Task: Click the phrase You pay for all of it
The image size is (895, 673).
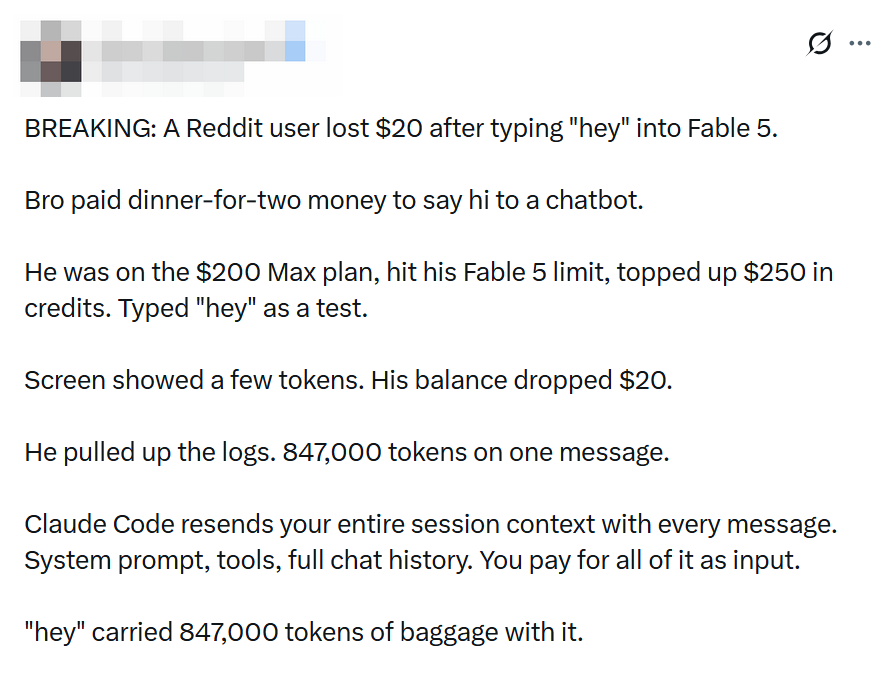Action: tap(587, 561)
